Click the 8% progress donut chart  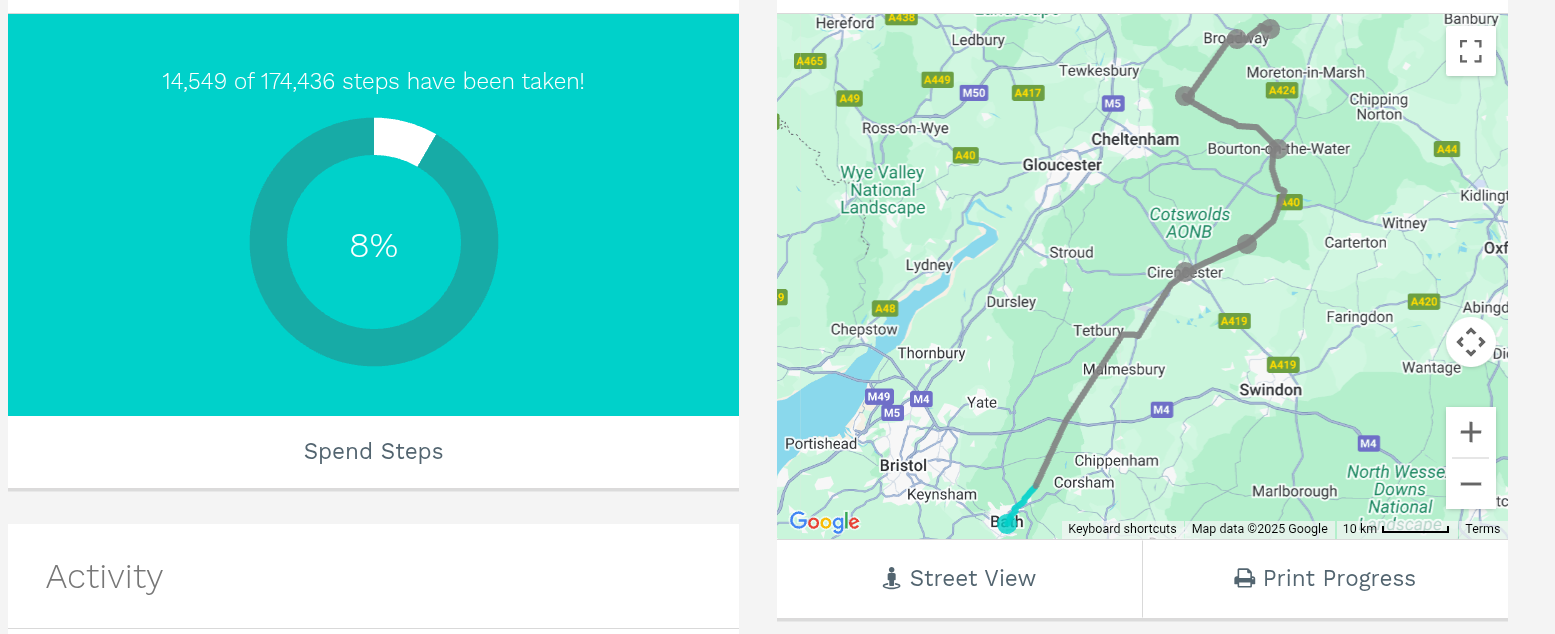pos(373,242)
